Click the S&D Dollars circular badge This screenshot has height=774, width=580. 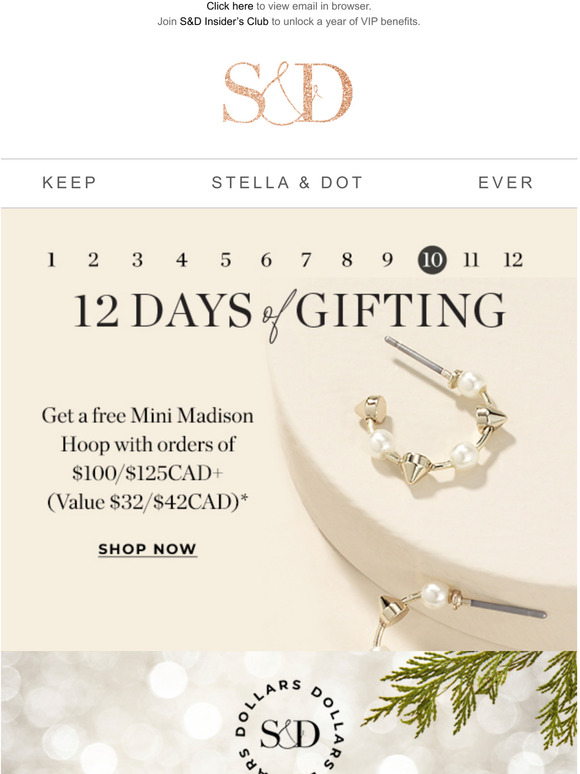(289, 727)
